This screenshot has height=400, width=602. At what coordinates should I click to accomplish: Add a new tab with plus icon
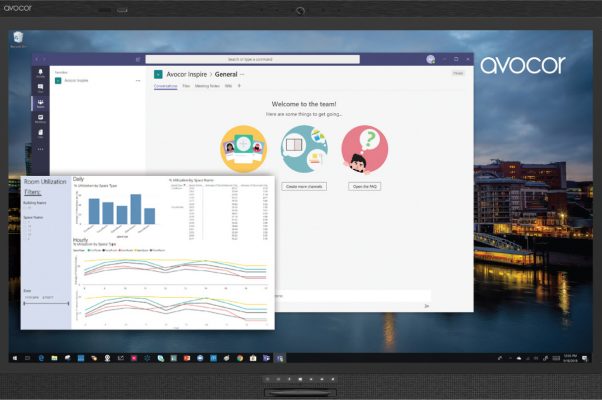(x=239, y=86)
